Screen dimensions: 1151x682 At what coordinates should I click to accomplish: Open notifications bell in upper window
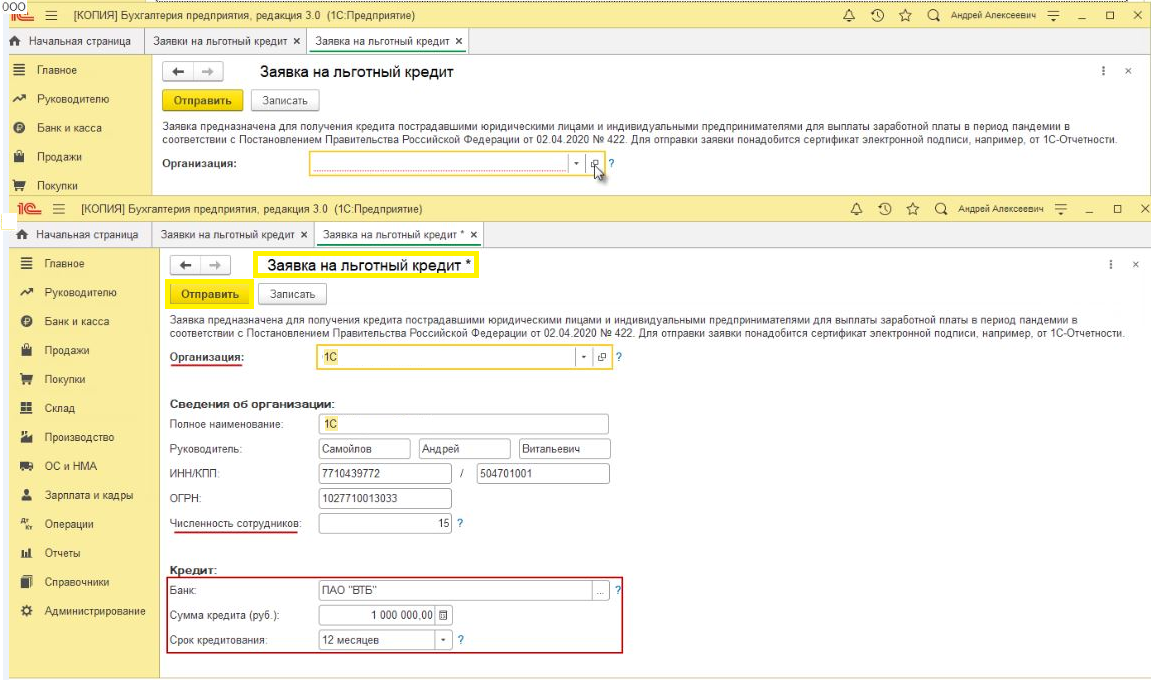tap(849, 15)
